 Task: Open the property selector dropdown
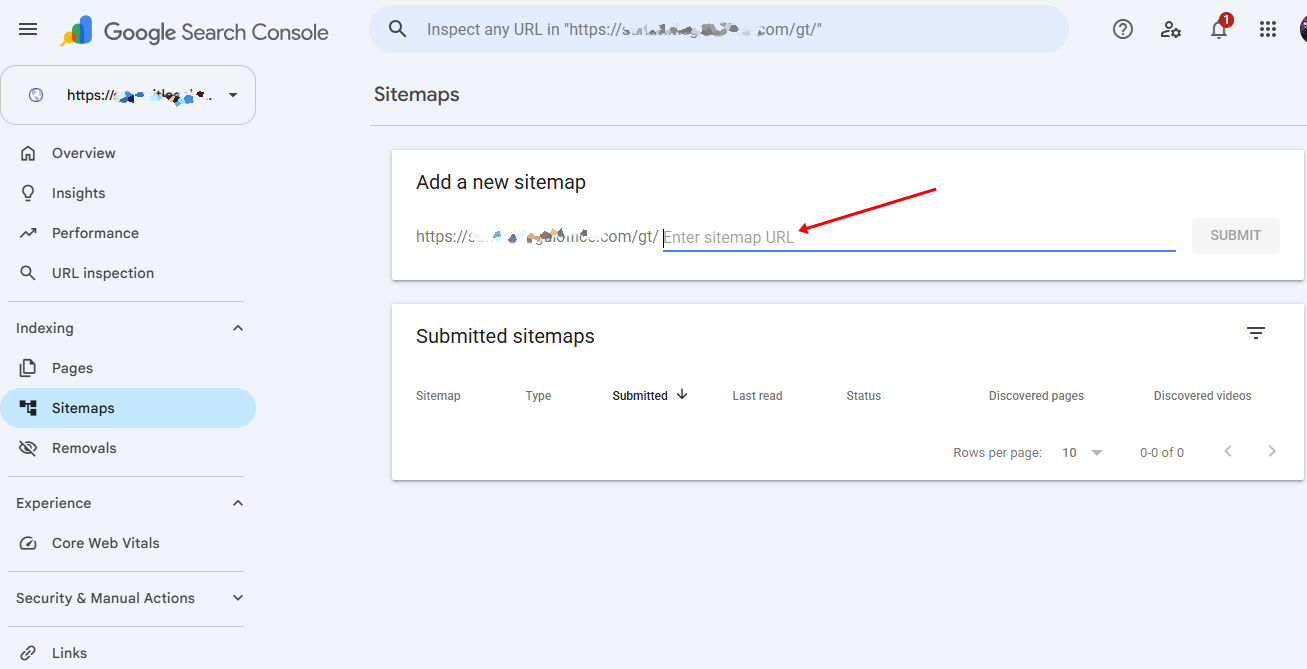click(128, 95)
